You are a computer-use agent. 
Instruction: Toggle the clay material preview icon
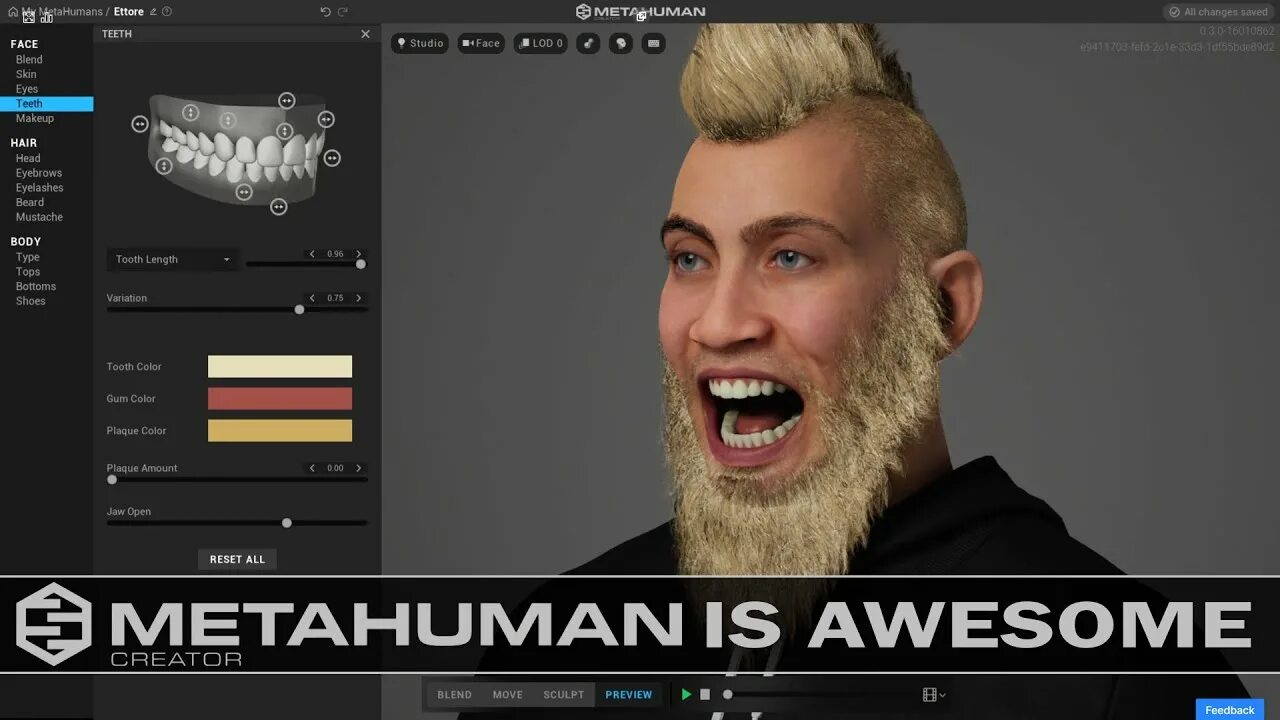point(621,43)
